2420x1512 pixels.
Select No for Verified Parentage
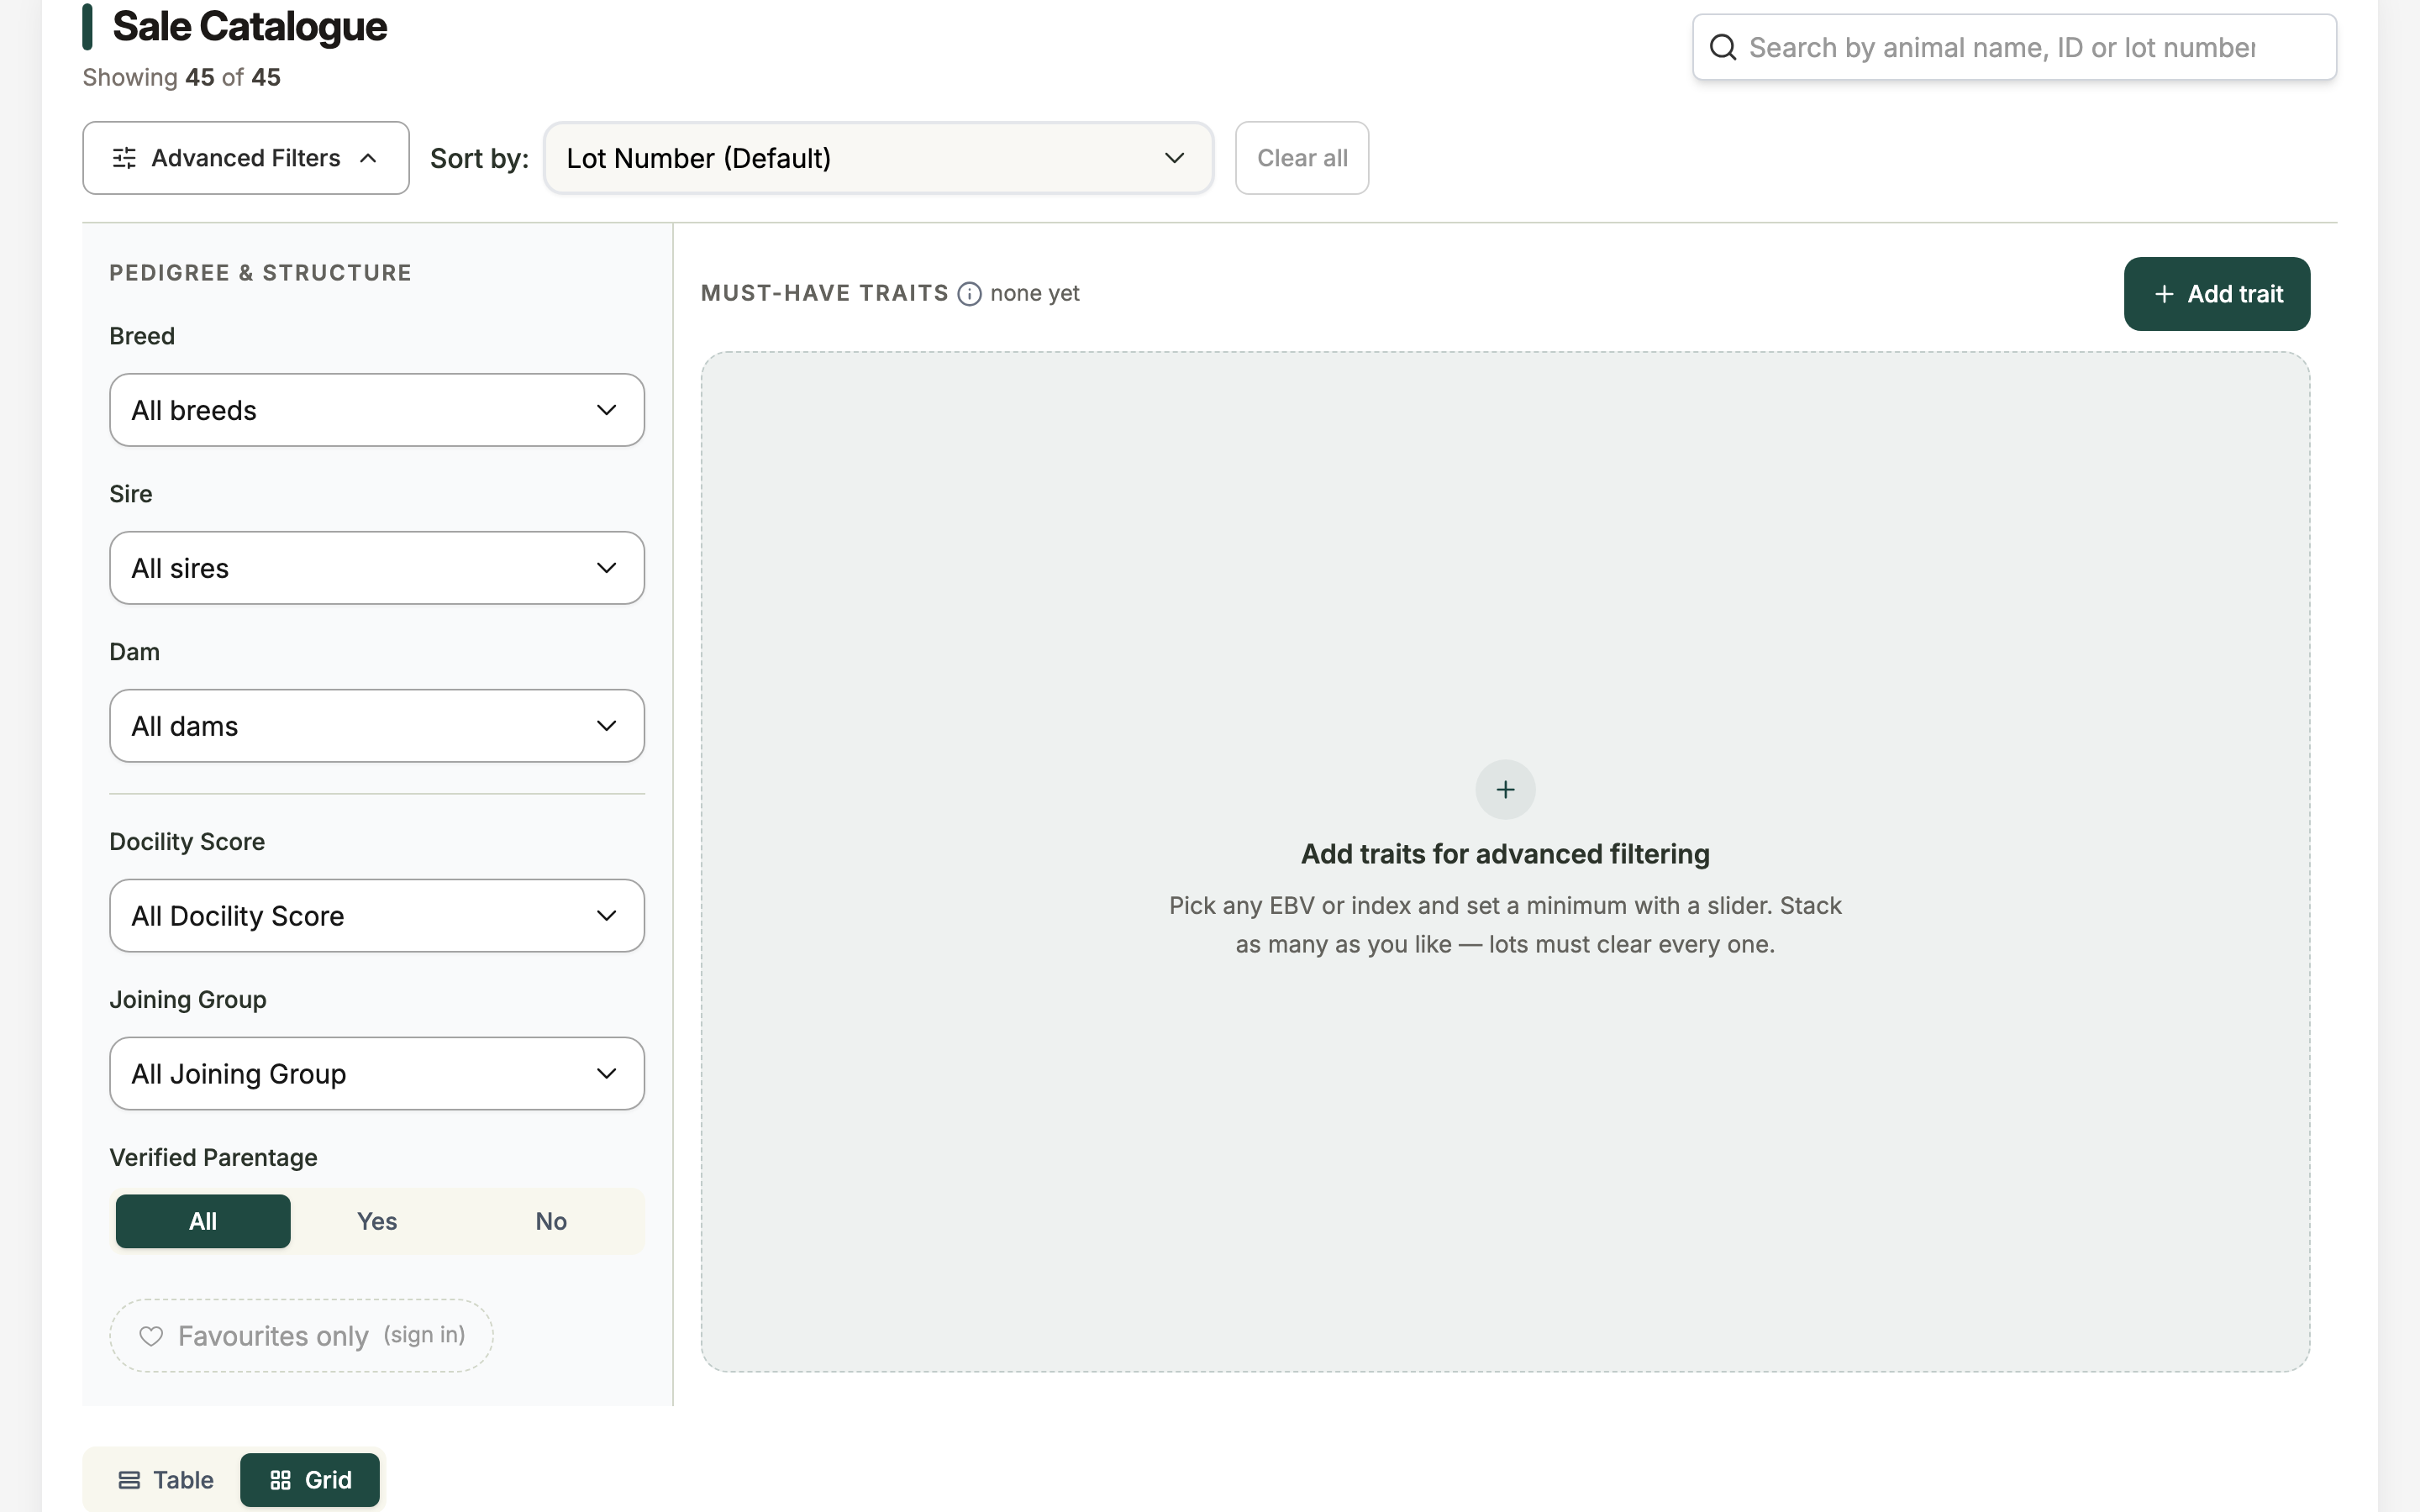click(551, 1221)
